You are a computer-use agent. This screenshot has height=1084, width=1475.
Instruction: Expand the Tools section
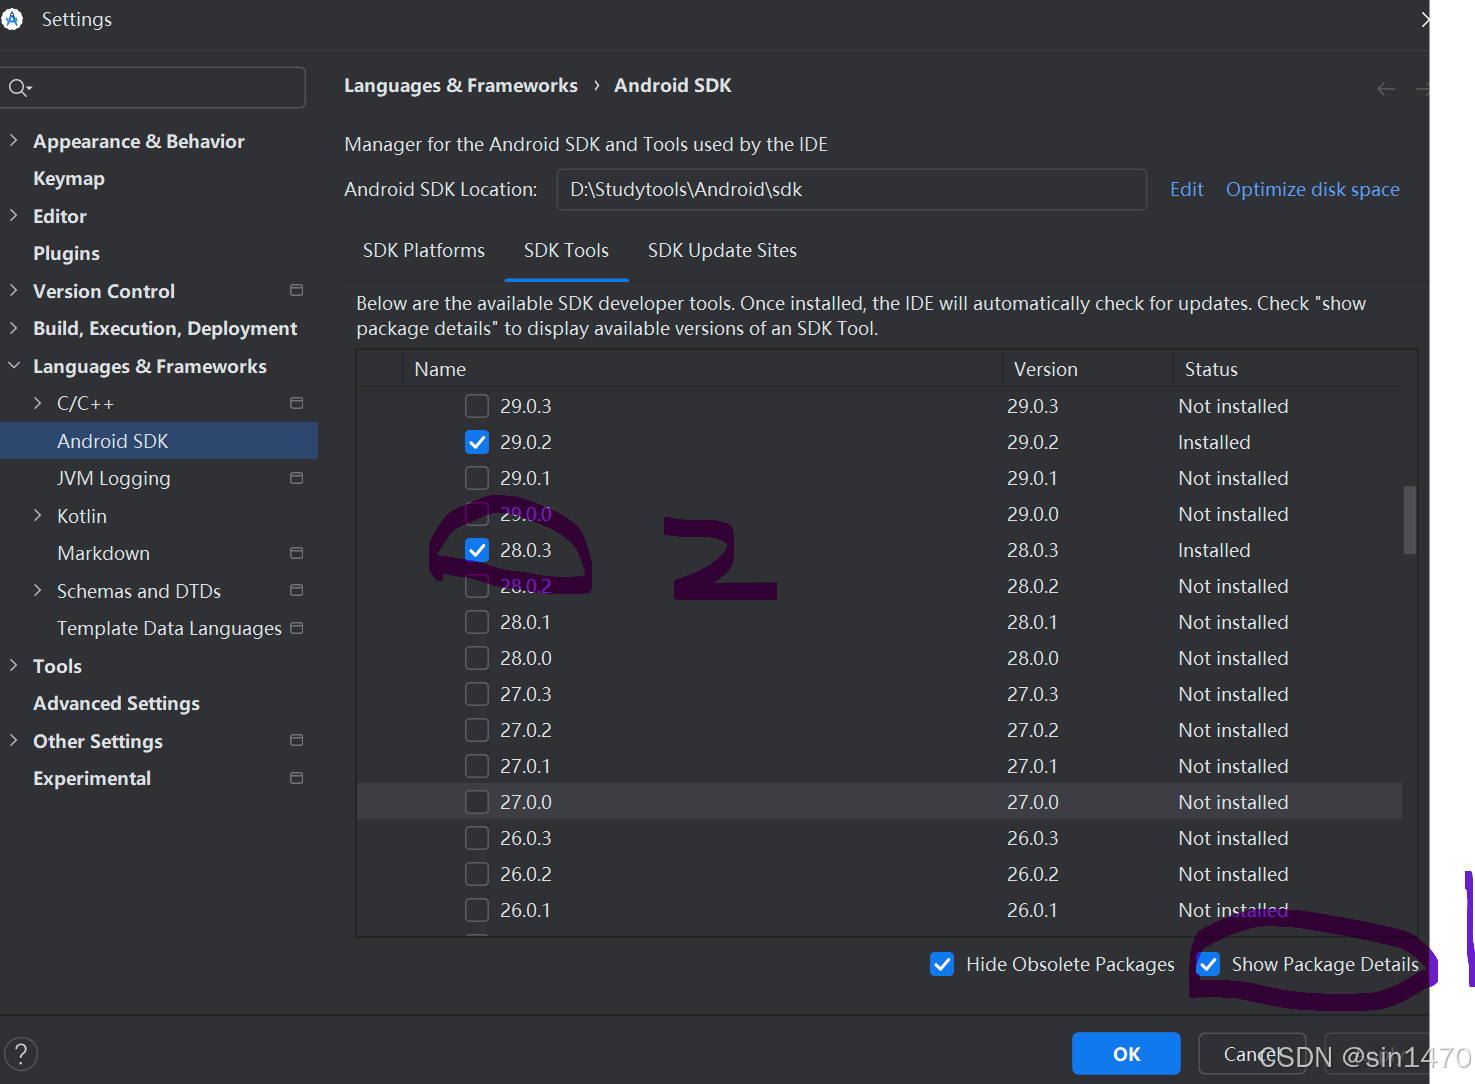pyautogui.click(x=14, y=666)
